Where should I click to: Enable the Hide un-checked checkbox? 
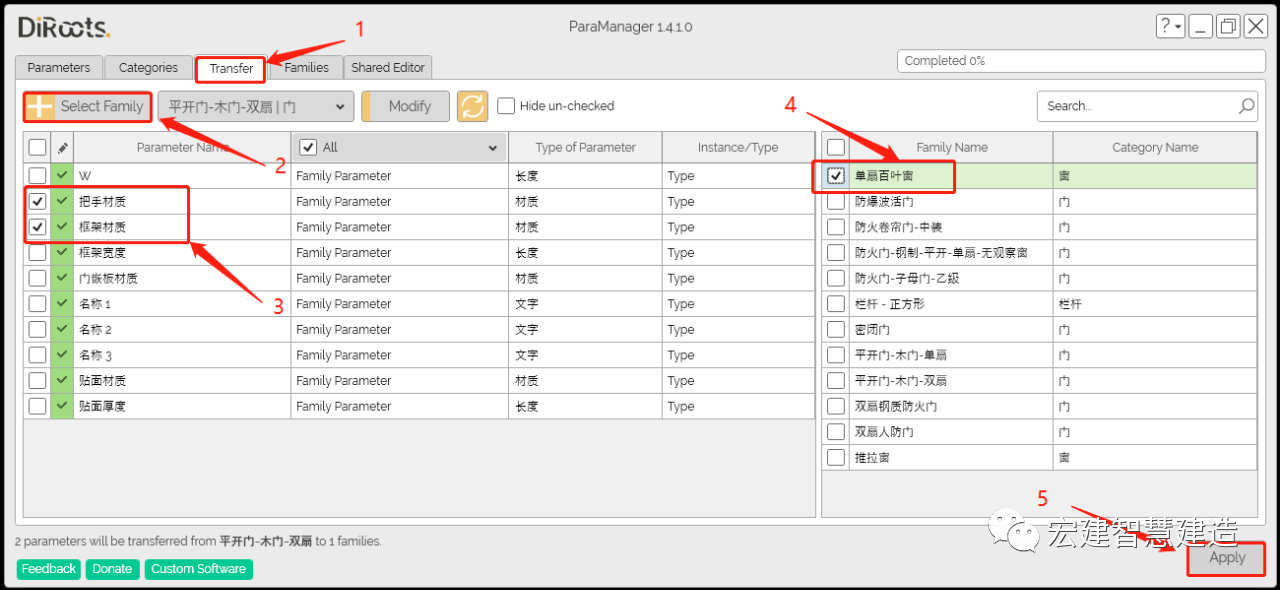[506, 106]
